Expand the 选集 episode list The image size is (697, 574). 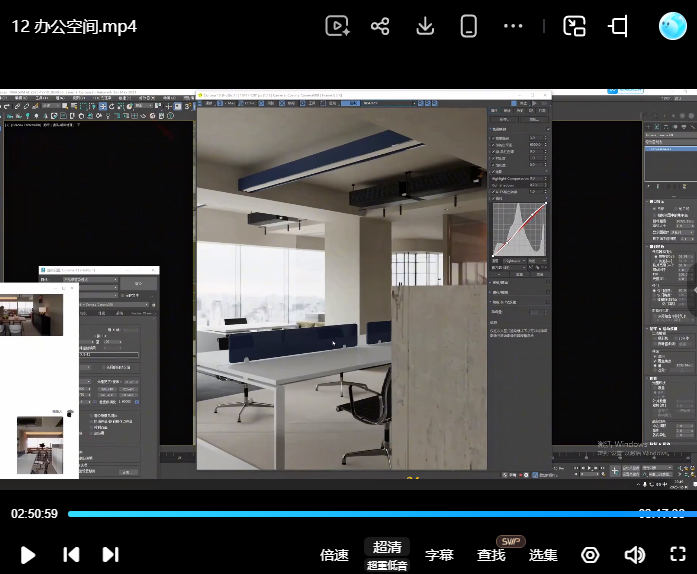pyautogui.click(x=543, y=555)
